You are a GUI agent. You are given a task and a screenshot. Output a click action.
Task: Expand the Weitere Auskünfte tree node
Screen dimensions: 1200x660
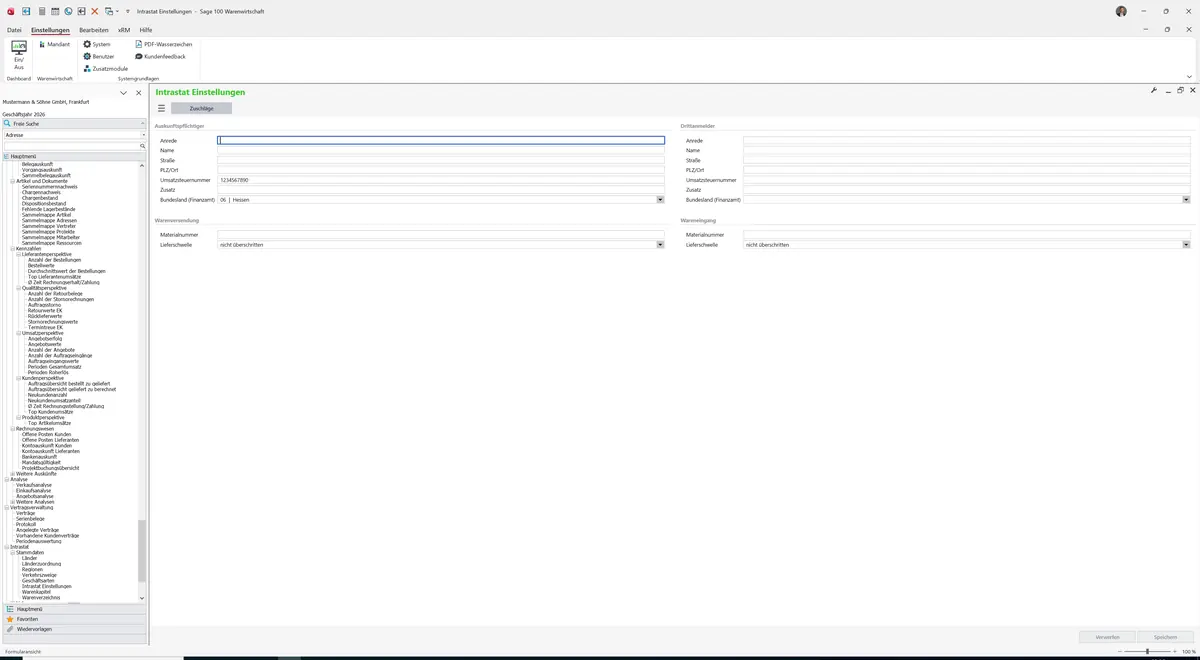tap(13, 474)
